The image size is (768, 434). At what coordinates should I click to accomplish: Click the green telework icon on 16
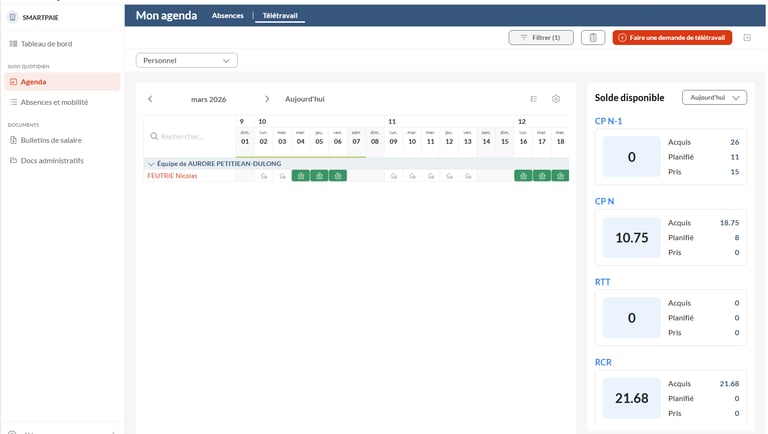point(524,176)
